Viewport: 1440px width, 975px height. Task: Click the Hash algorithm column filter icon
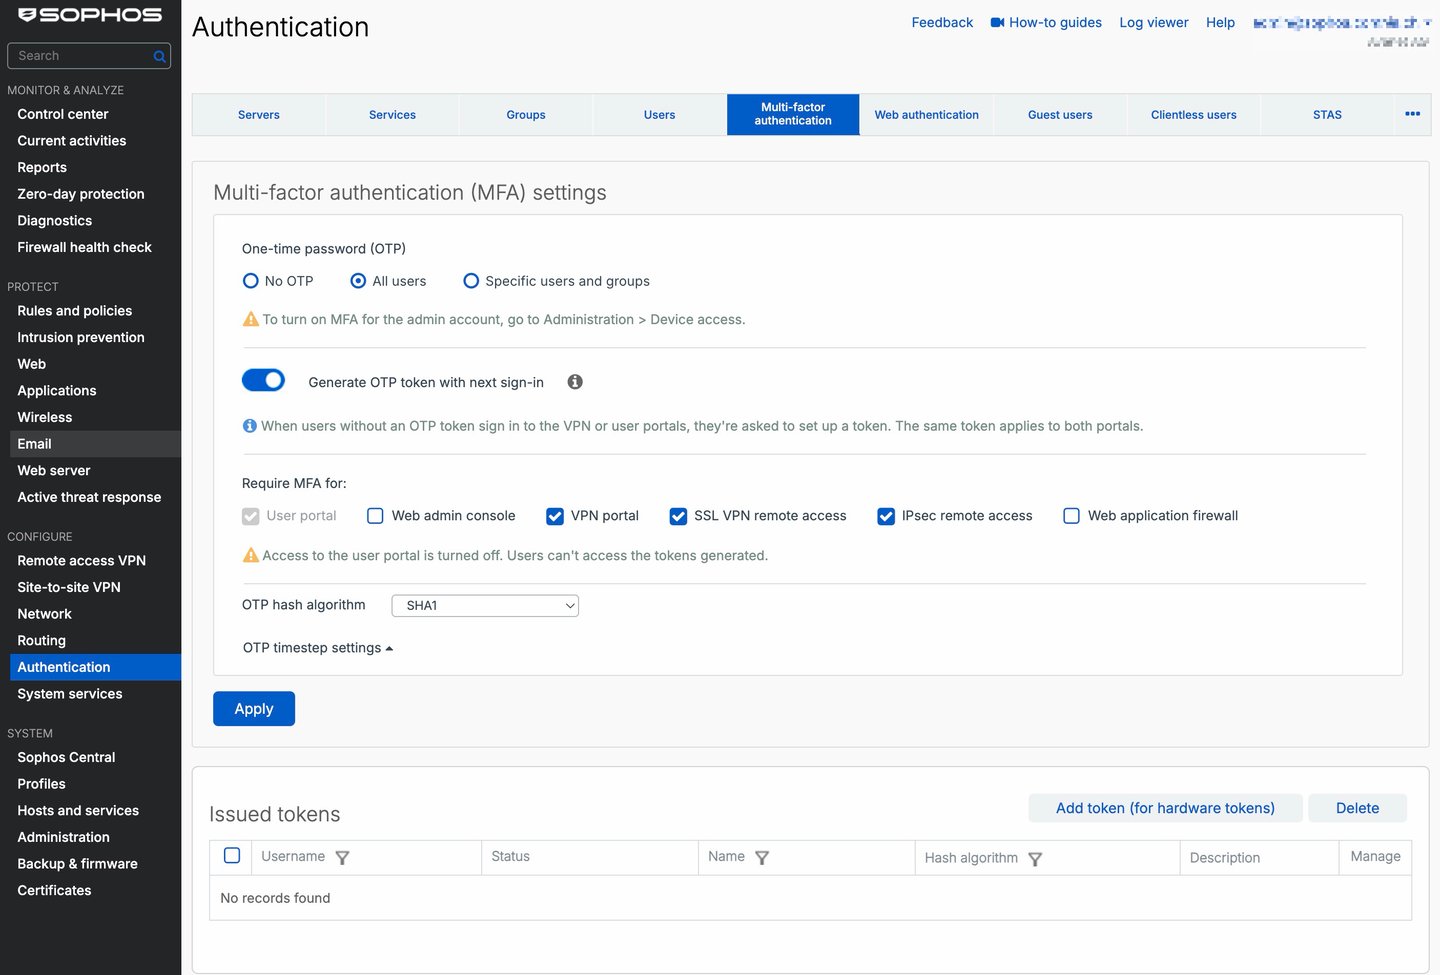1035,859
